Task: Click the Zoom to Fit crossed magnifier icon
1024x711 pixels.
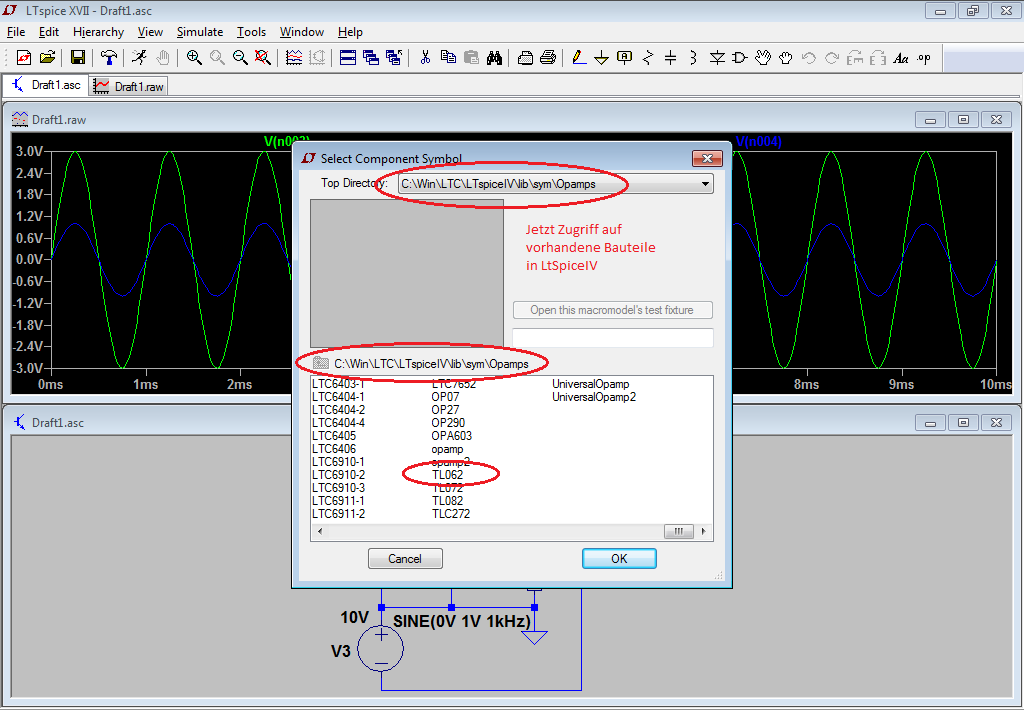Action: click(263, 58)
